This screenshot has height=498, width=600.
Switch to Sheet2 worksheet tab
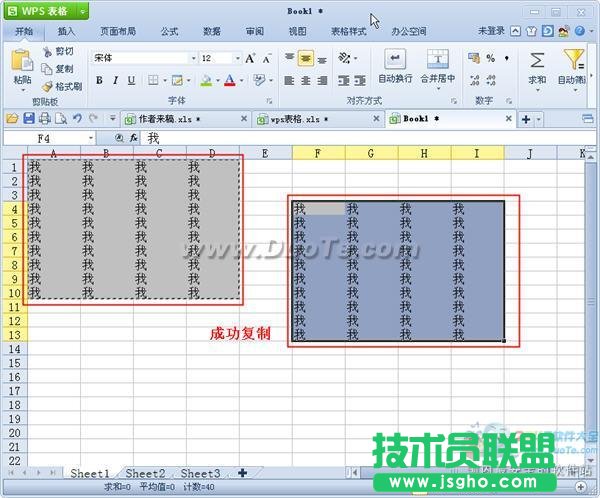point(145,474)
